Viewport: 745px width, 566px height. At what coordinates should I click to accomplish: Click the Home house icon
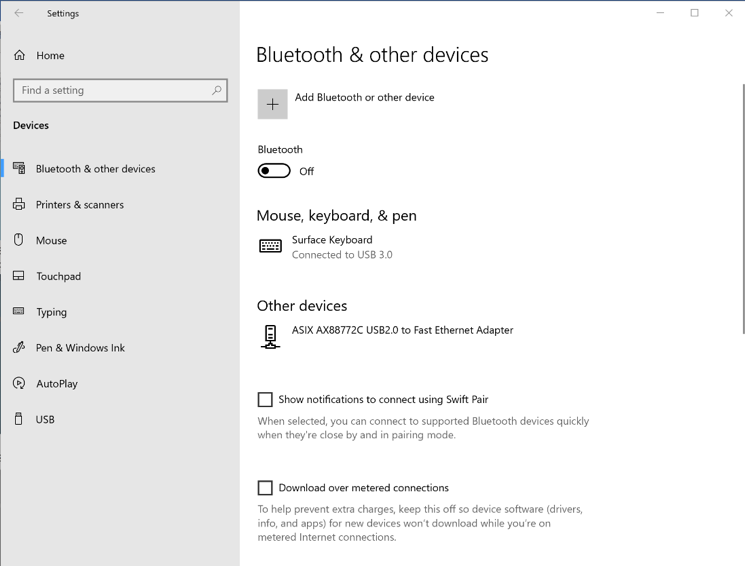(19, 55)
